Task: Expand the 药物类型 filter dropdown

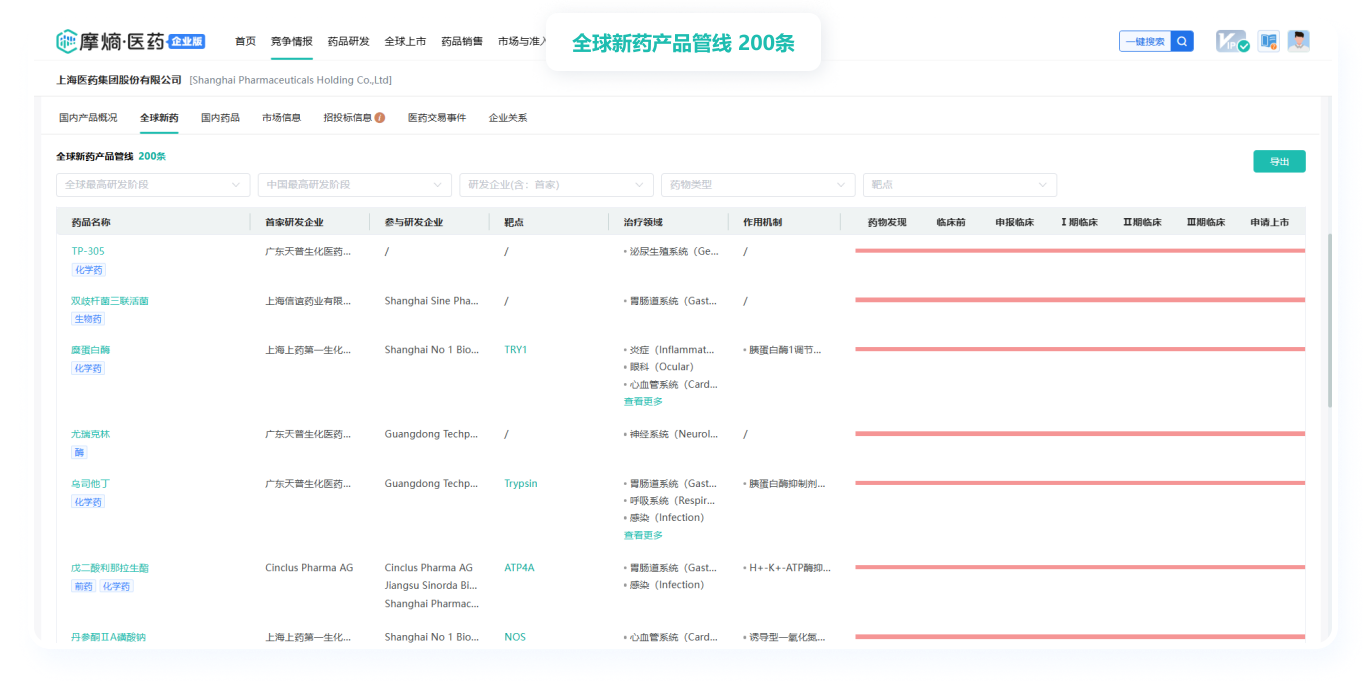Action: pos(758,185)
